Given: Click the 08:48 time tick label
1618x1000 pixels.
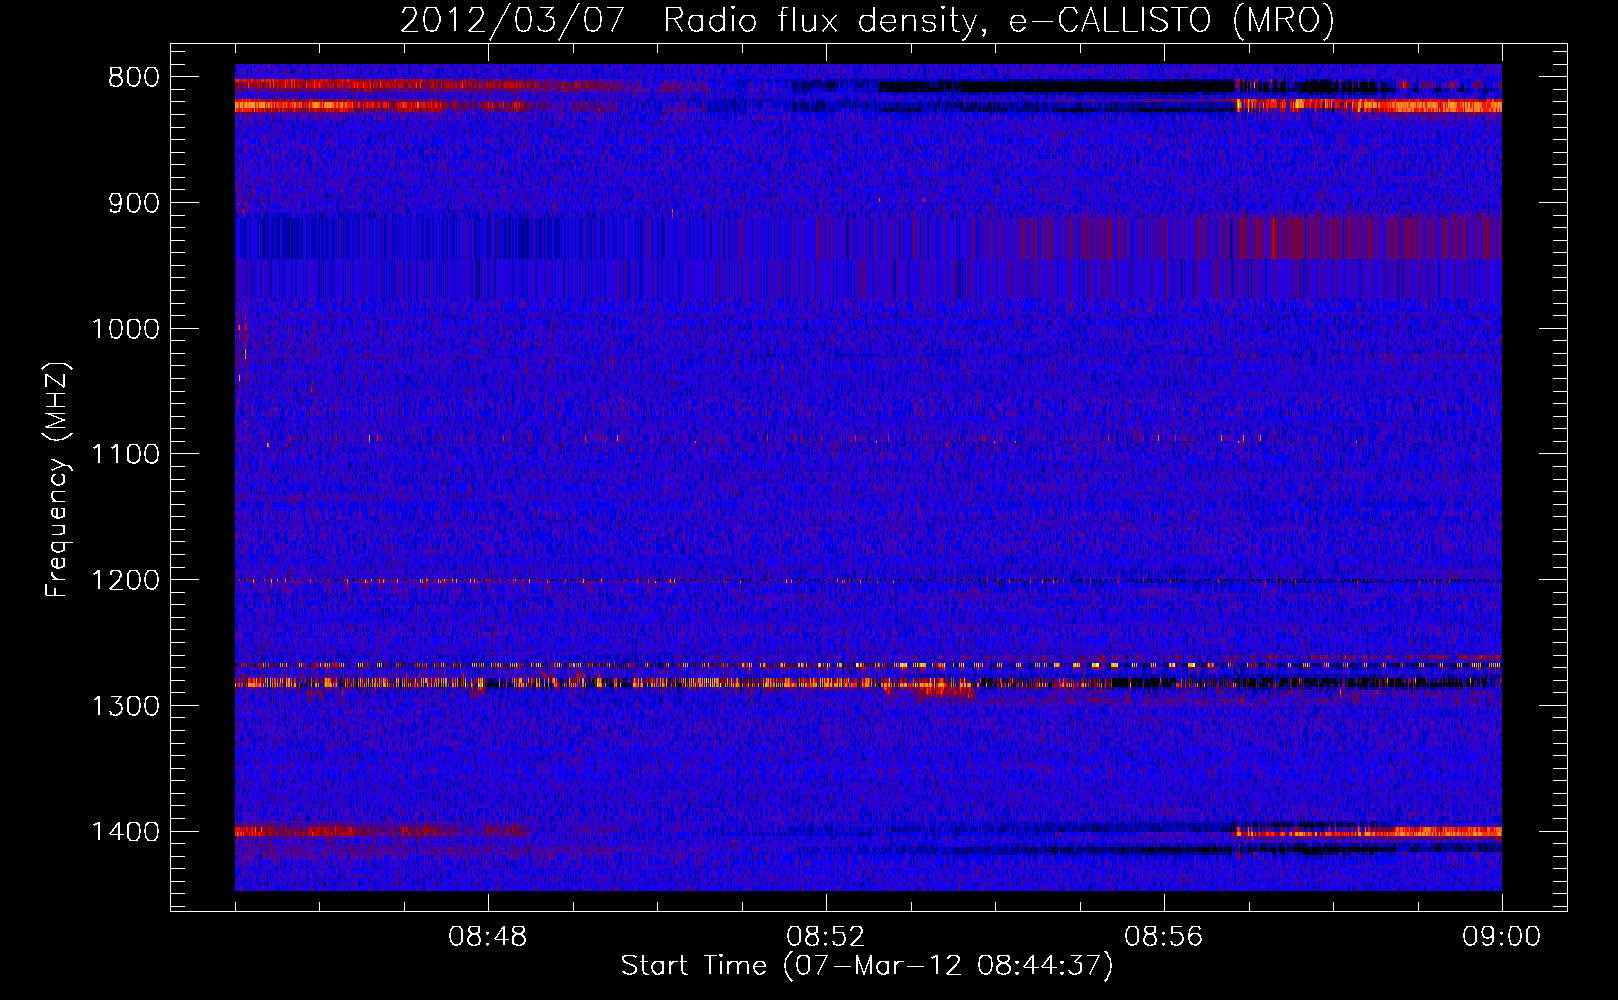Looking at the screenshot, I should 488,937.
